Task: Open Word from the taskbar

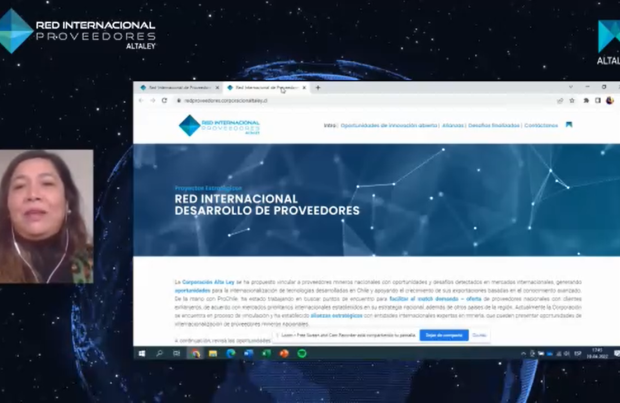Action: [x=249, y=354]
